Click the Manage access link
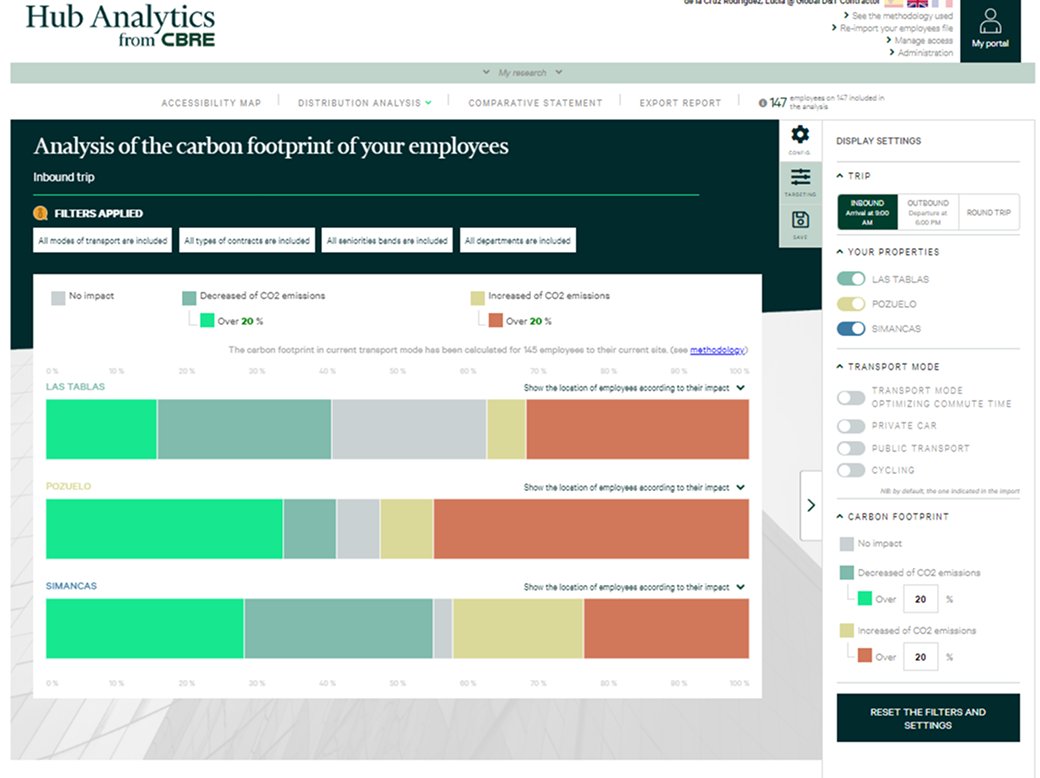The width and height of the screenshot is (1040, 778). pyautogui.click(x=923, y=40)
